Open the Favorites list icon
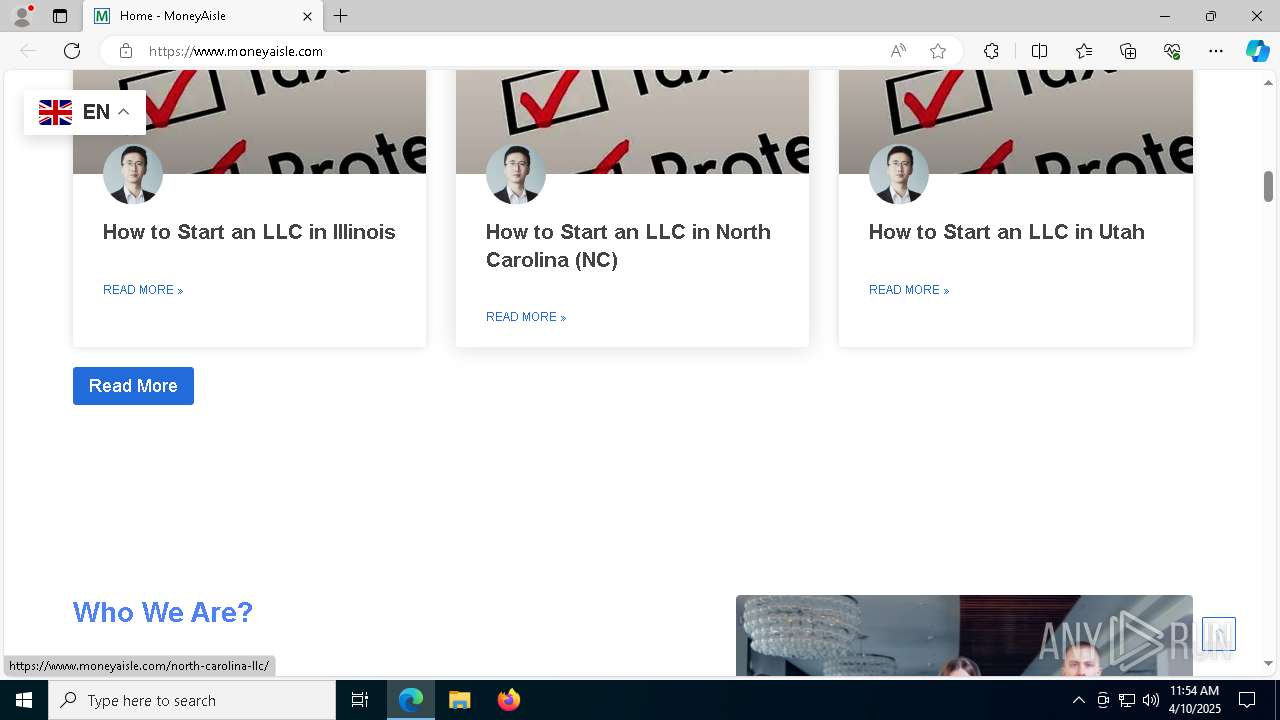The height and width of the screenshot is (720, 1280). [1084, 51]
